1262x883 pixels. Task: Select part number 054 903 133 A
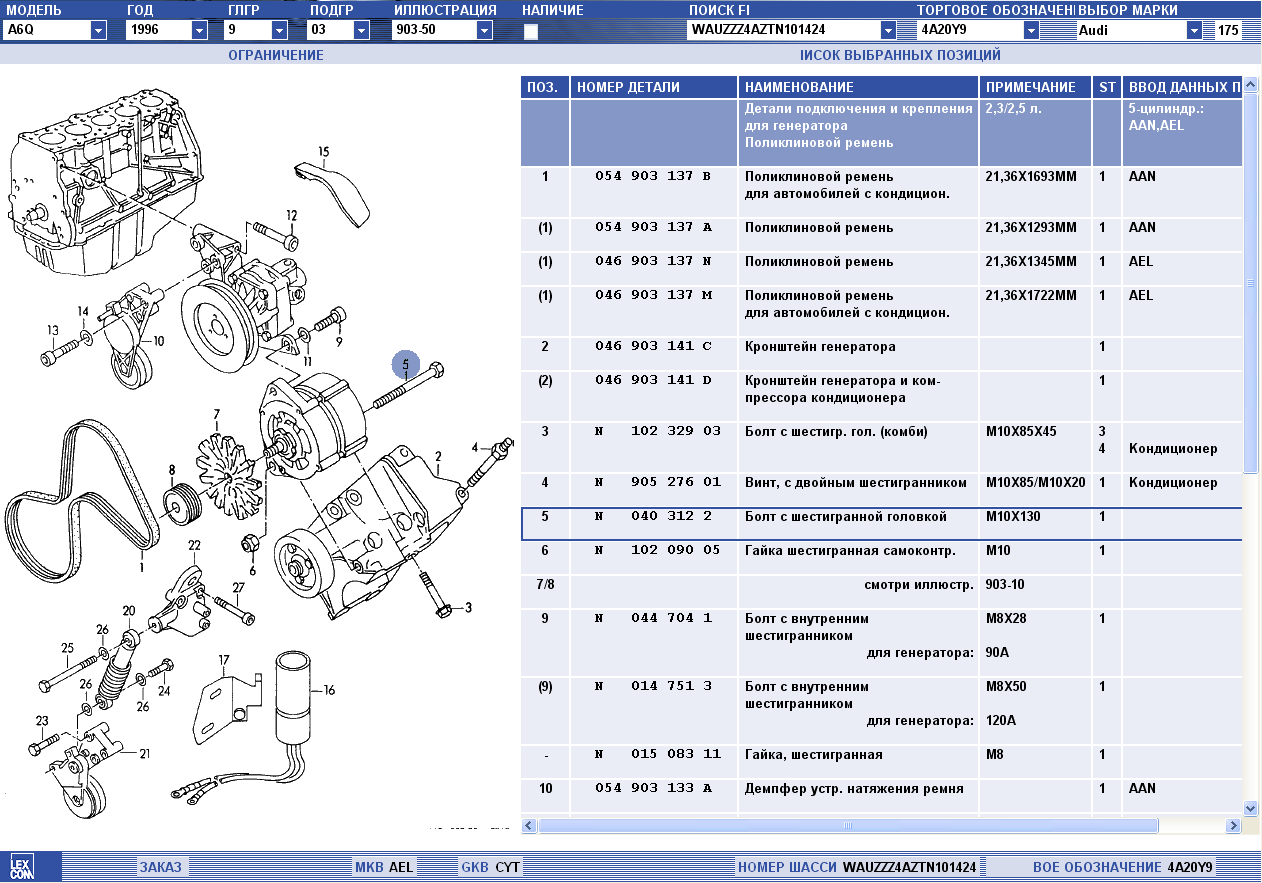(653, 788)
